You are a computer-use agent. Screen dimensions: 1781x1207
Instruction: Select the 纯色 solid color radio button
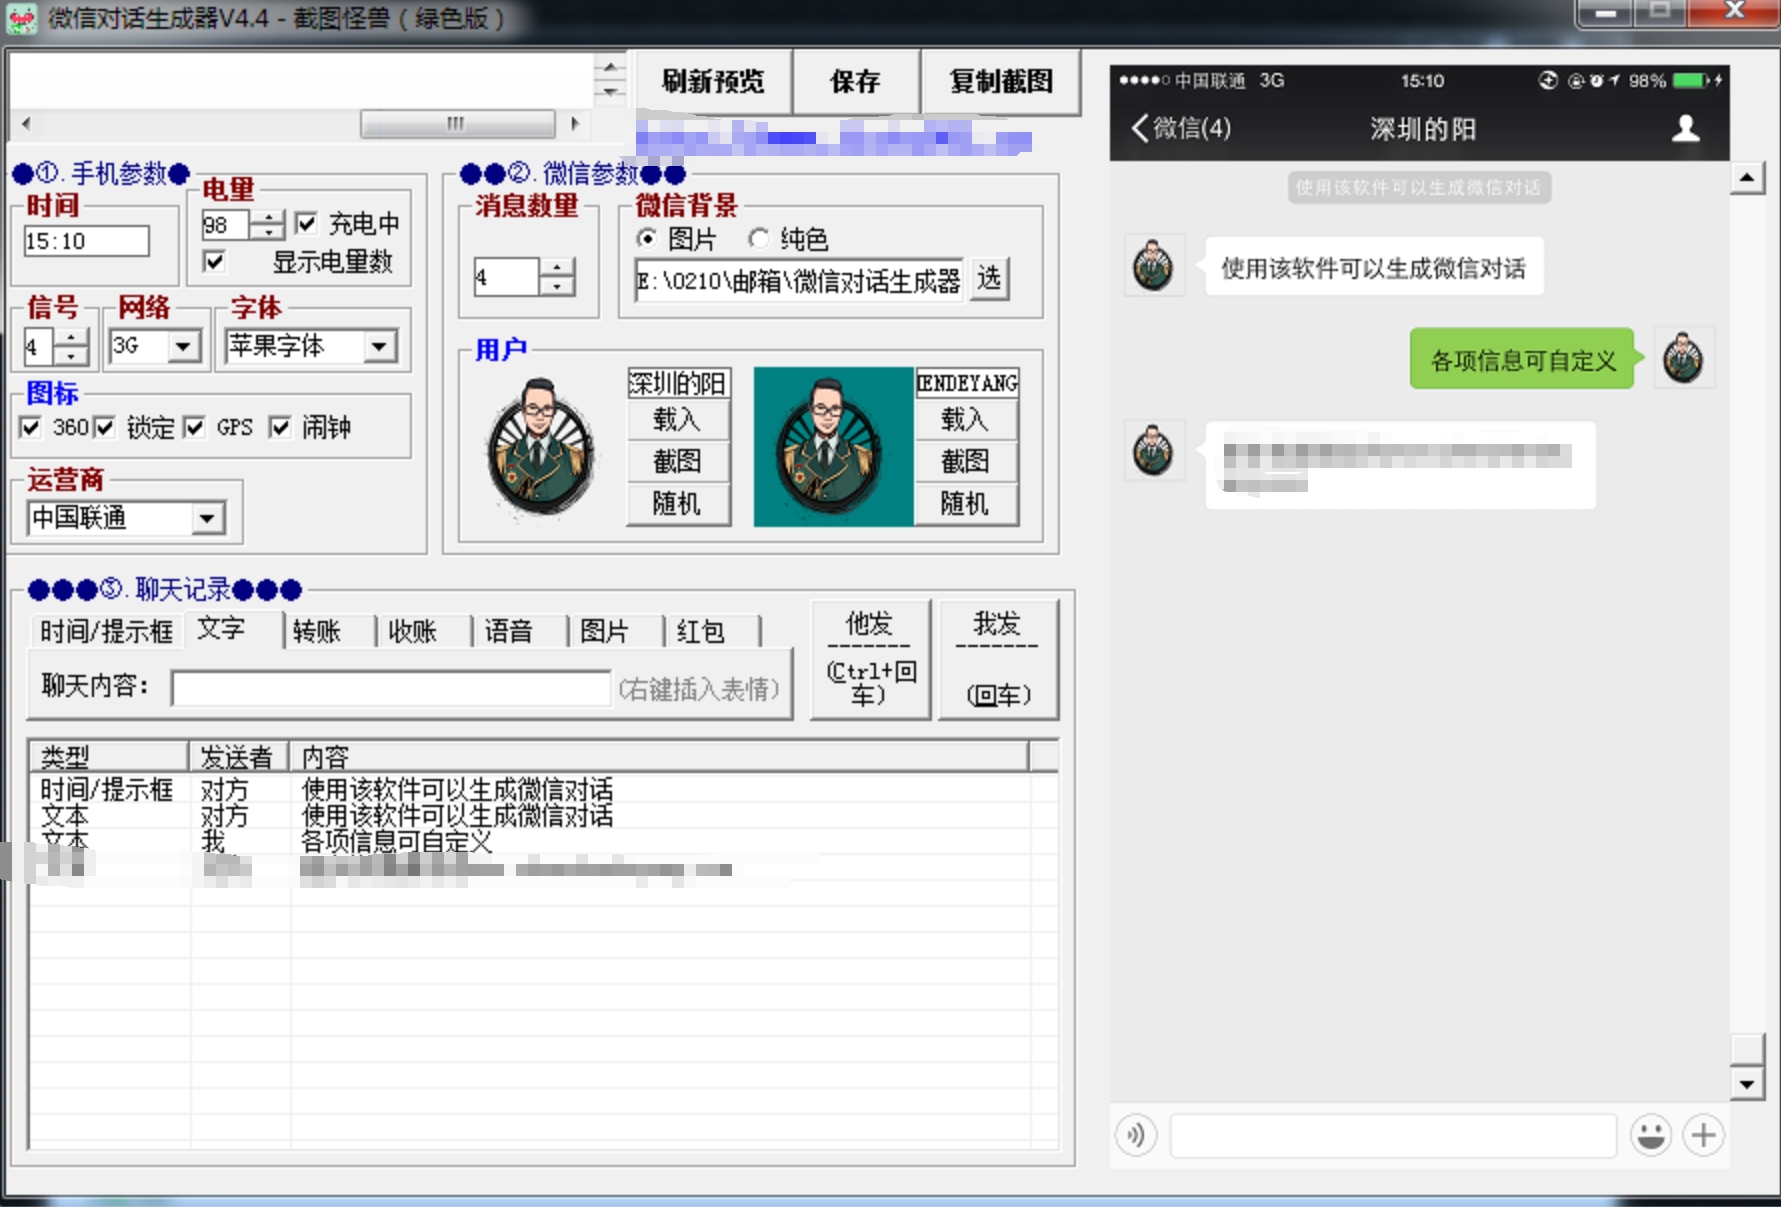[759, 238]
